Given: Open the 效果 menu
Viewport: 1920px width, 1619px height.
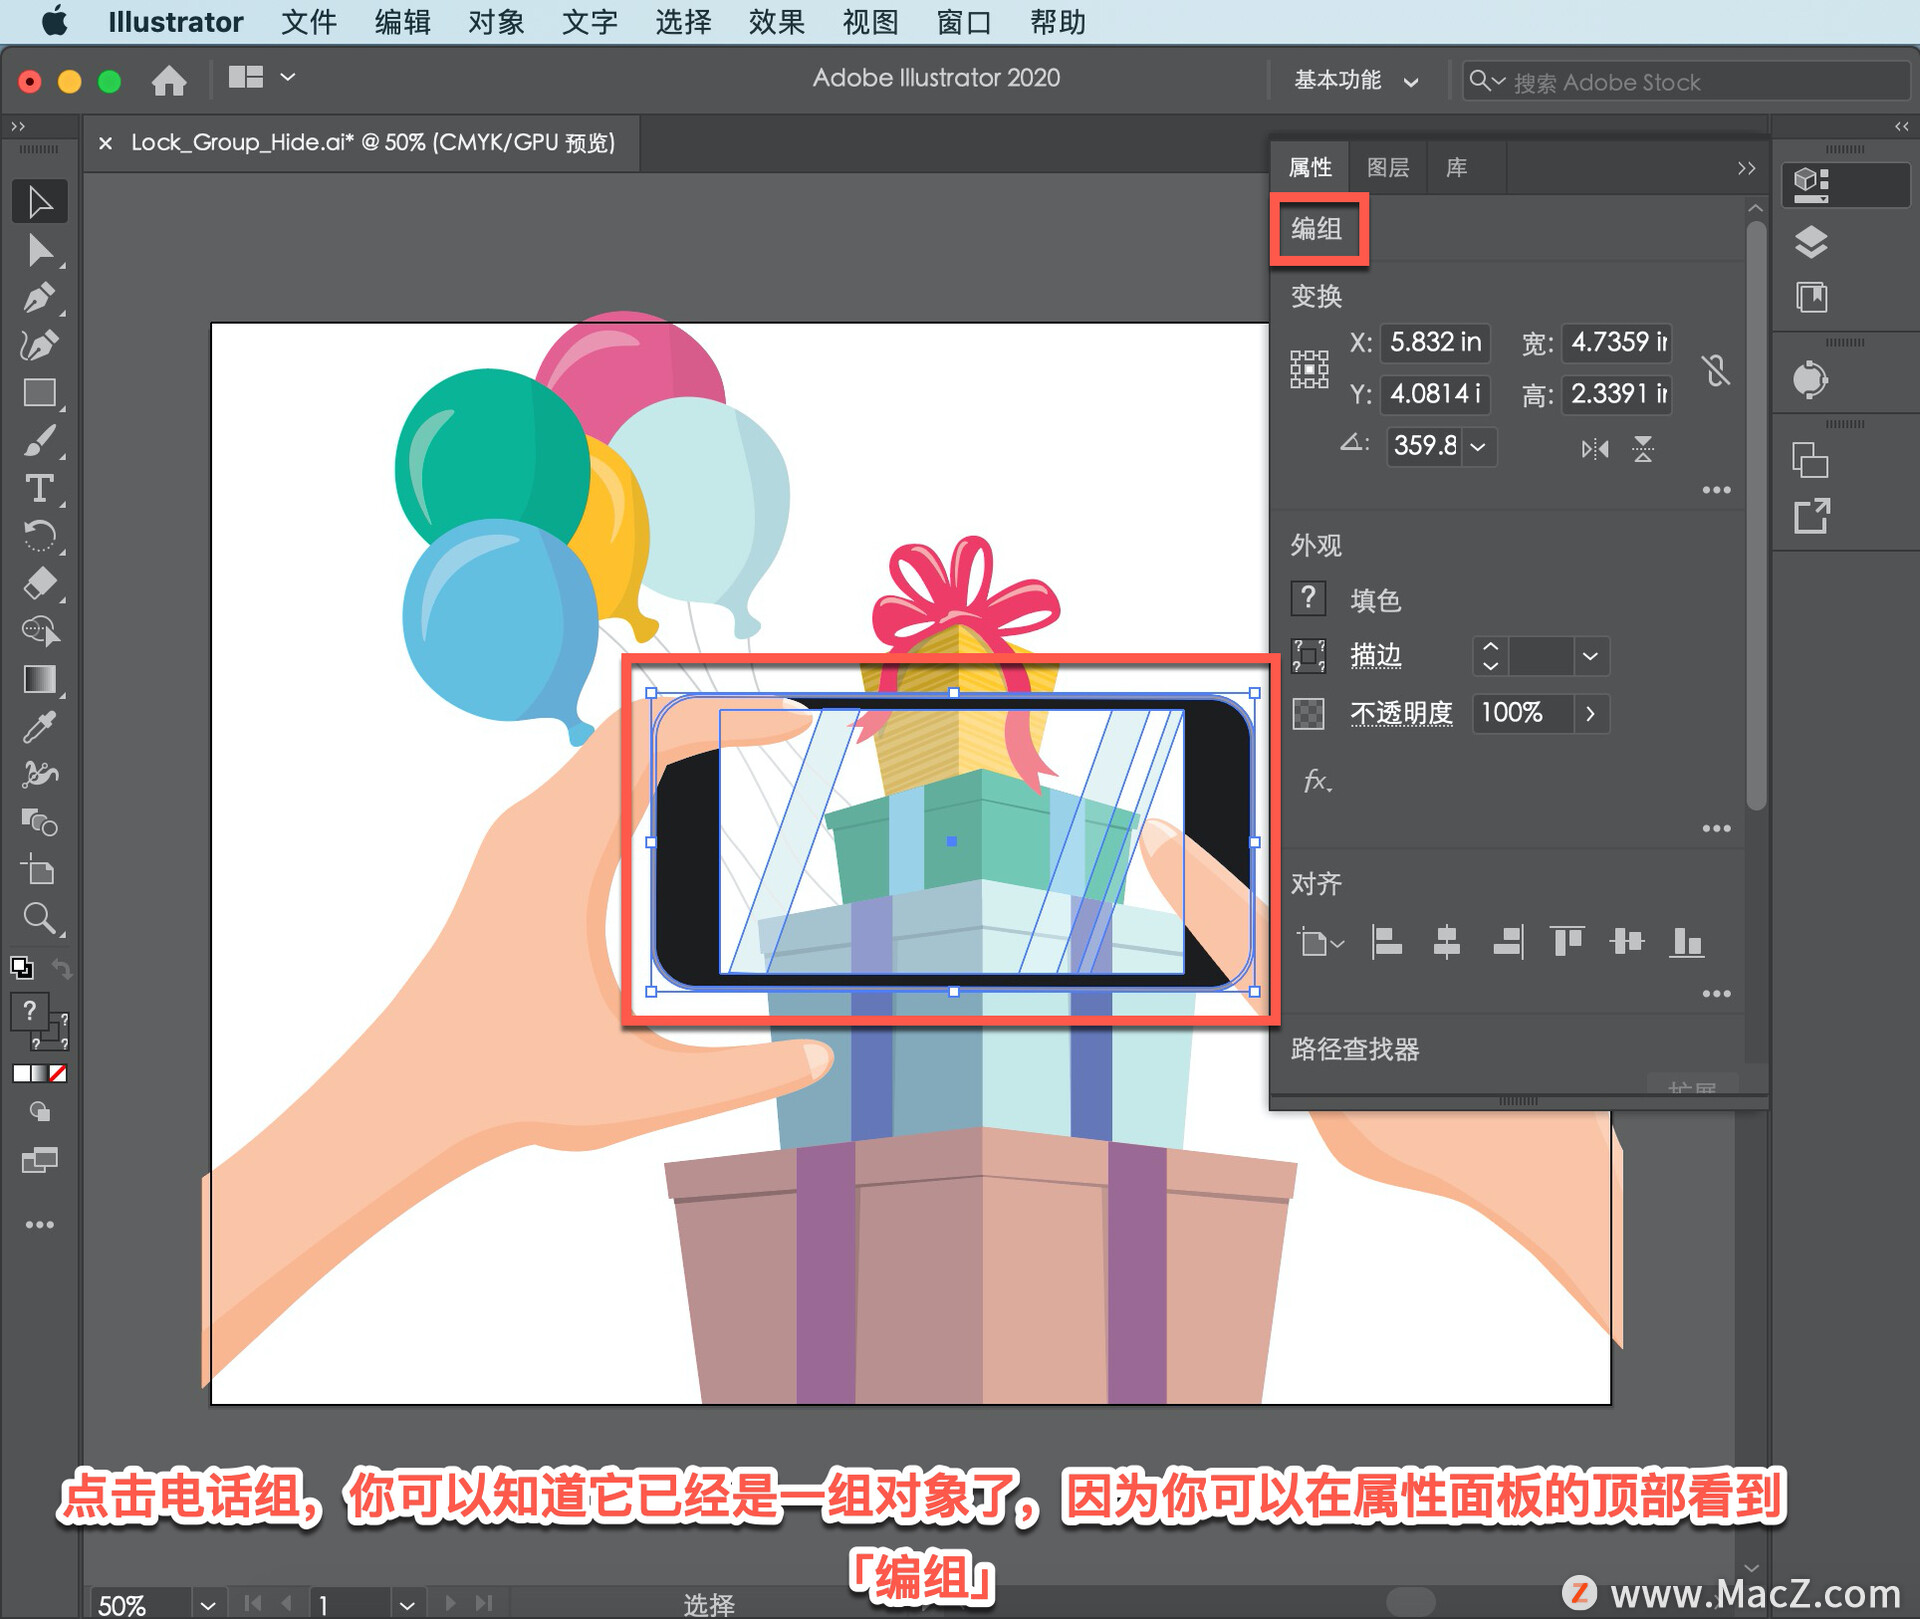Looking at the screenshot, I should [x=776, y=22].
